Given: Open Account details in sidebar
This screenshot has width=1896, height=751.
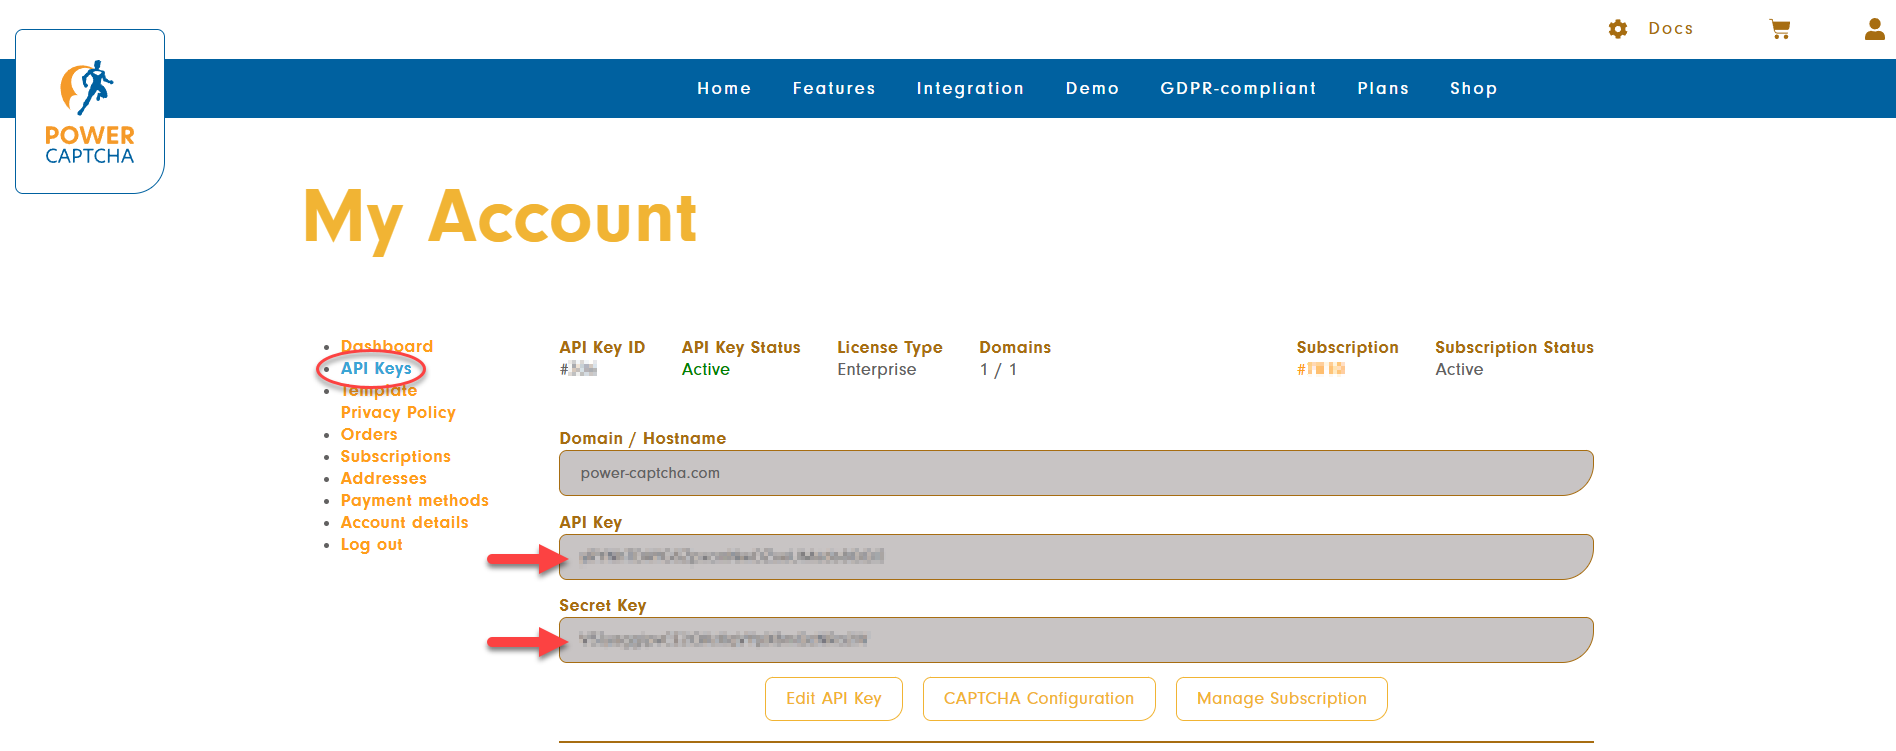Looking at the screenshot, I should pyautogui.click(x=405, y=522).
